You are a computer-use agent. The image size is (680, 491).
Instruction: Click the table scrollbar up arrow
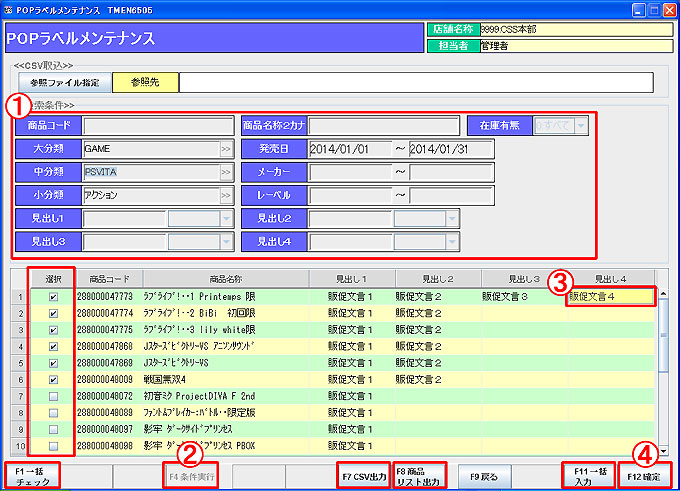point(663,294)
